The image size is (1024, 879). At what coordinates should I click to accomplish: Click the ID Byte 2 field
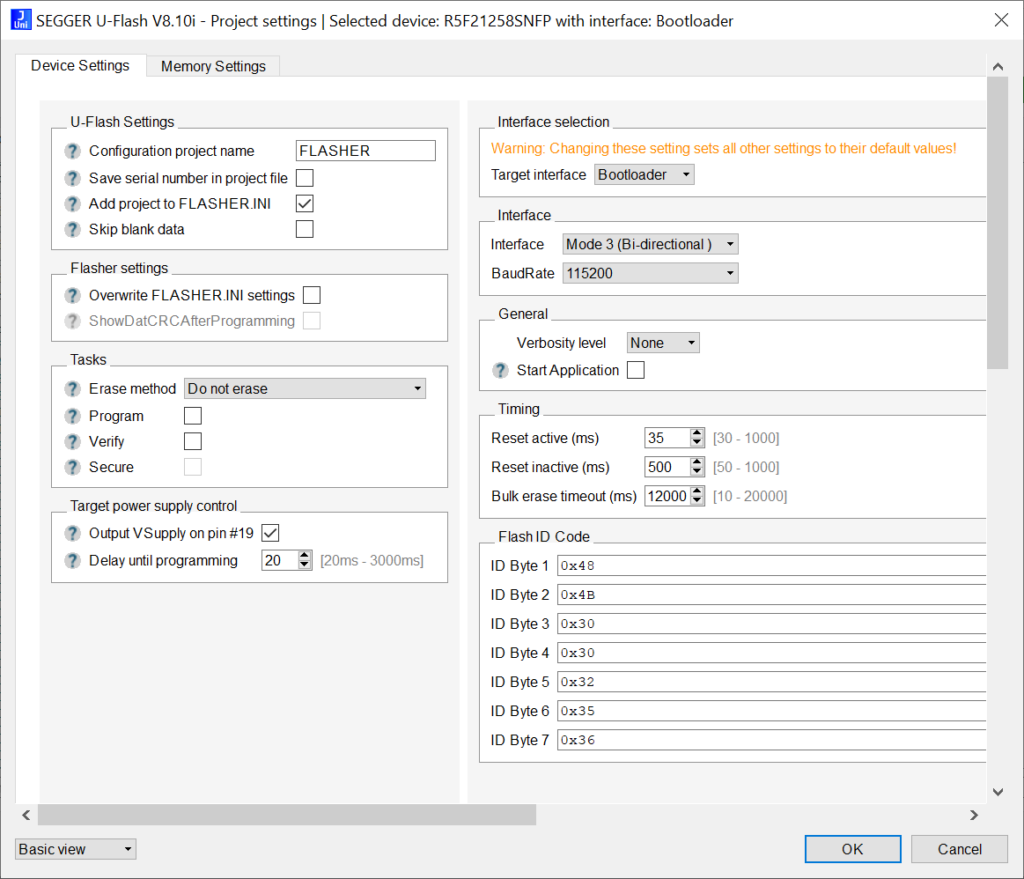[771, 595]
